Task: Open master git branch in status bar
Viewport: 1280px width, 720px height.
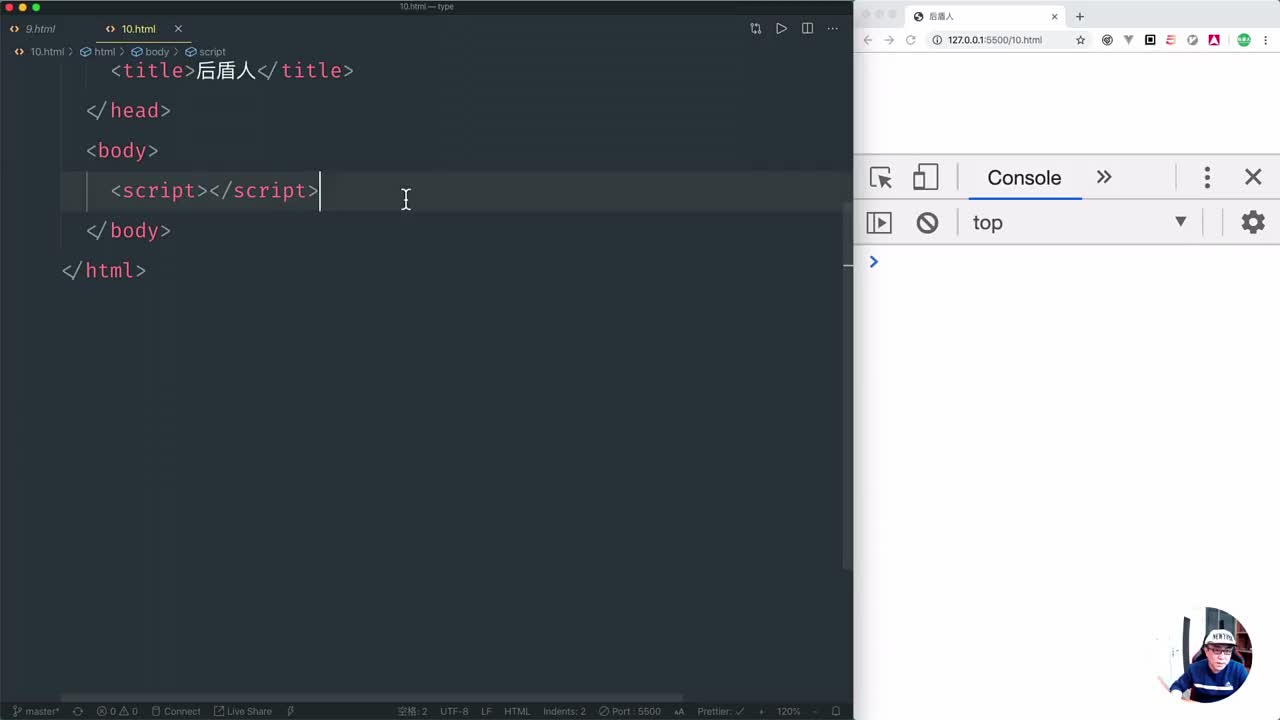Action: [x=36, y=711]
